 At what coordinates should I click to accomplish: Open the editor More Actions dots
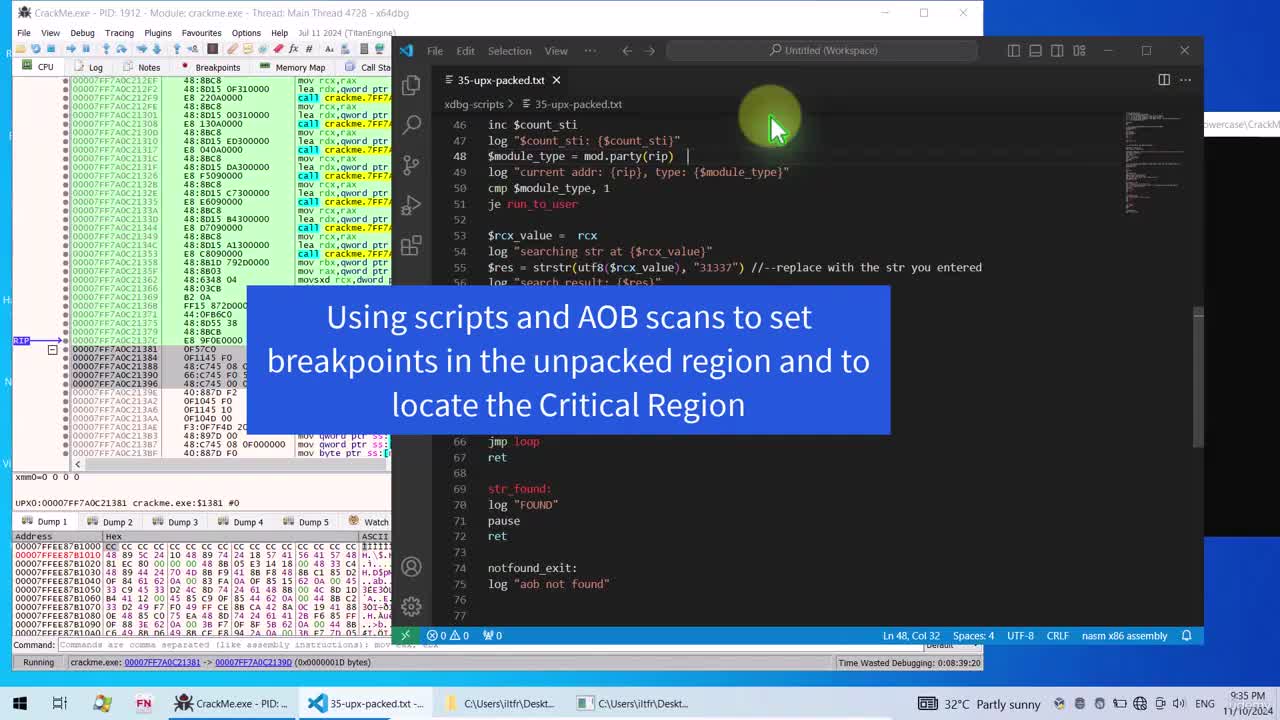point(1186,80)
